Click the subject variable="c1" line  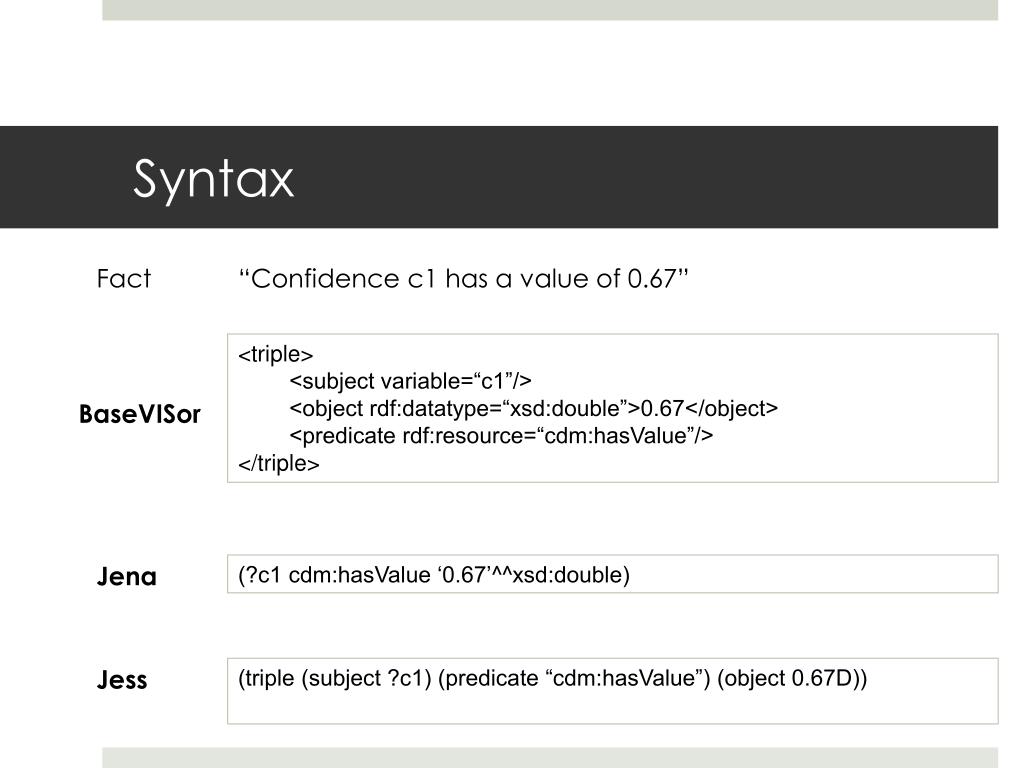pyautogui.click(x=410, y=381)
